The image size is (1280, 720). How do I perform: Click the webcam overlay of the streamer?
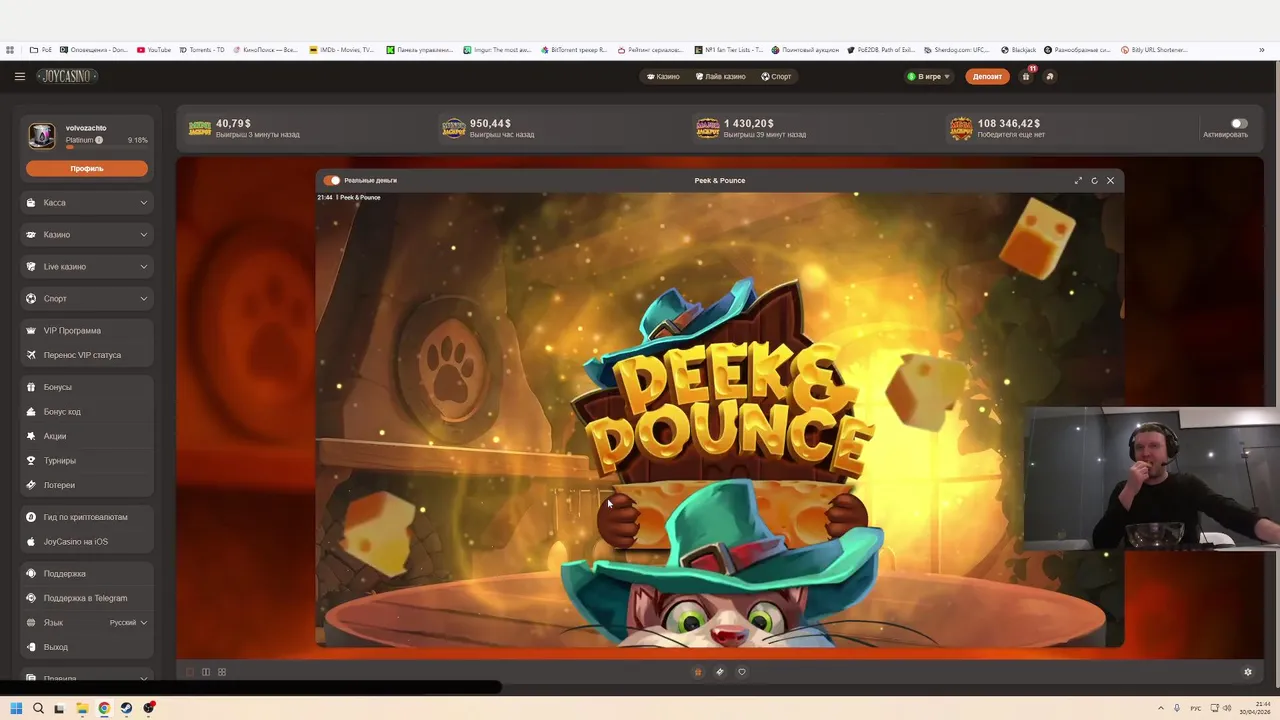(x=1152, y=478)
